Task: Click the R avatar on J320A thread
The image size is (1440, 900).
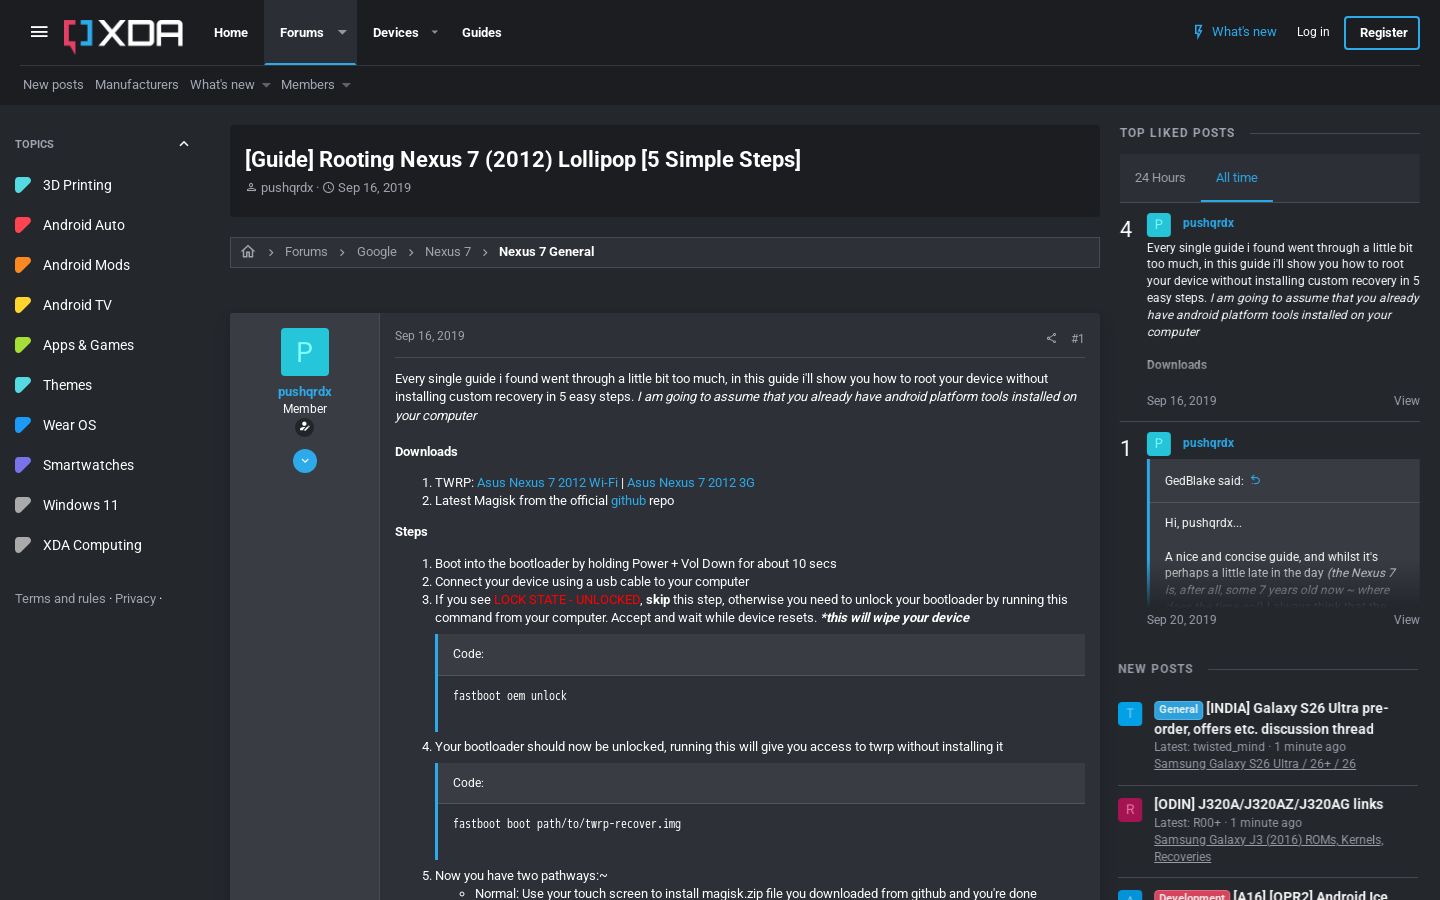Action: coord(1130,810)
